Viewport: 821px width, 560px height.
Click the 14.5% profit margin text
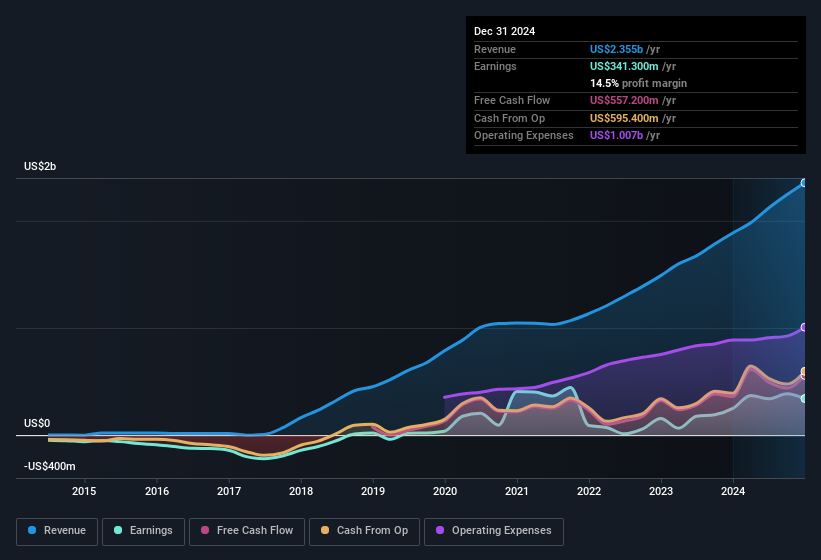coord(638,83)
